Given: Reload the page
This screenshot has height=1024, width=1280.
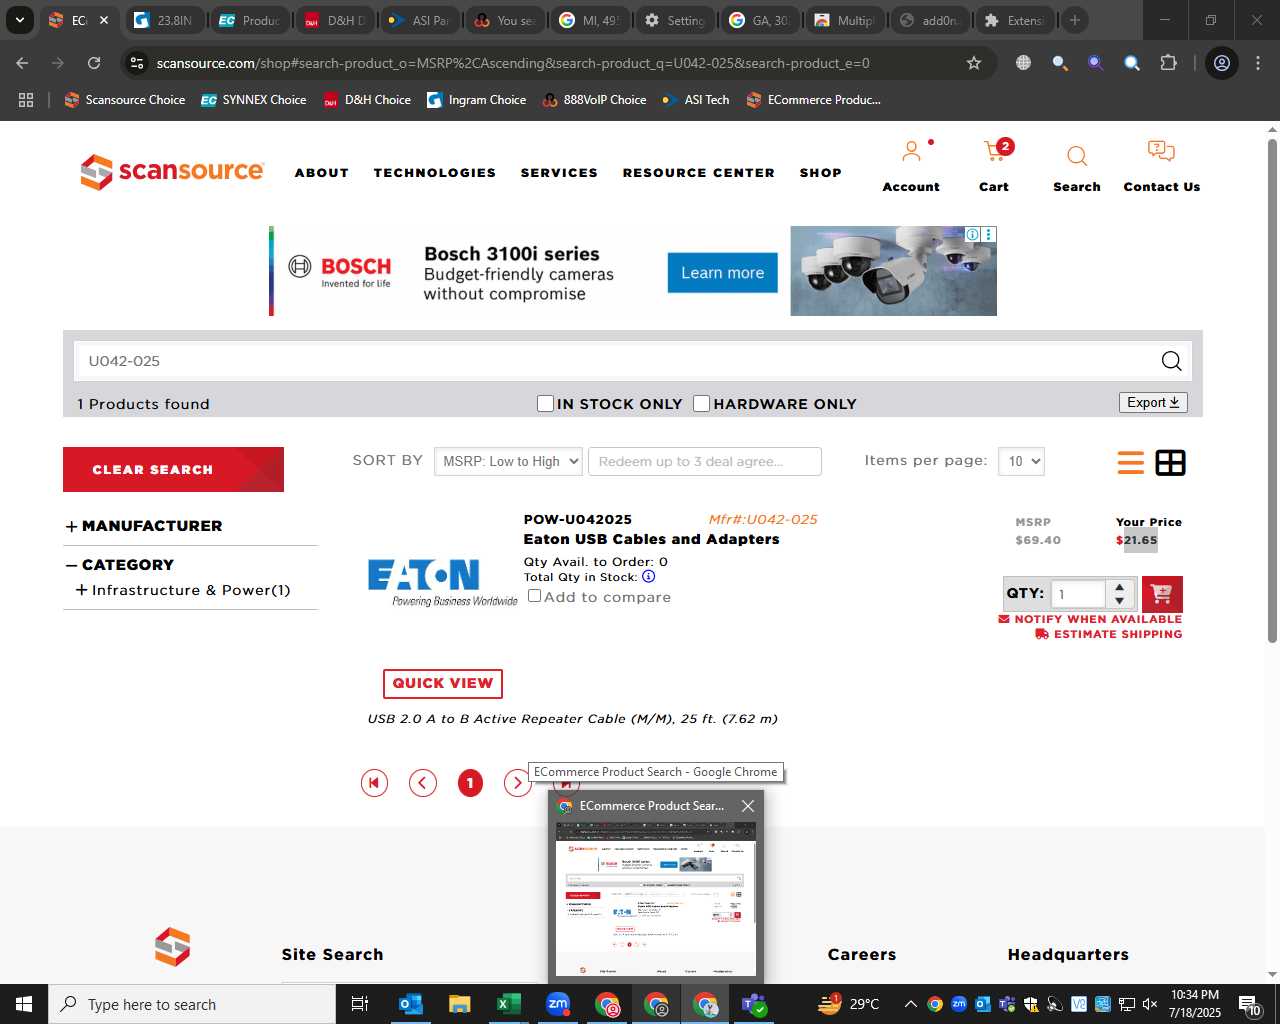Looking at the screenshot, I should (94, 63).
